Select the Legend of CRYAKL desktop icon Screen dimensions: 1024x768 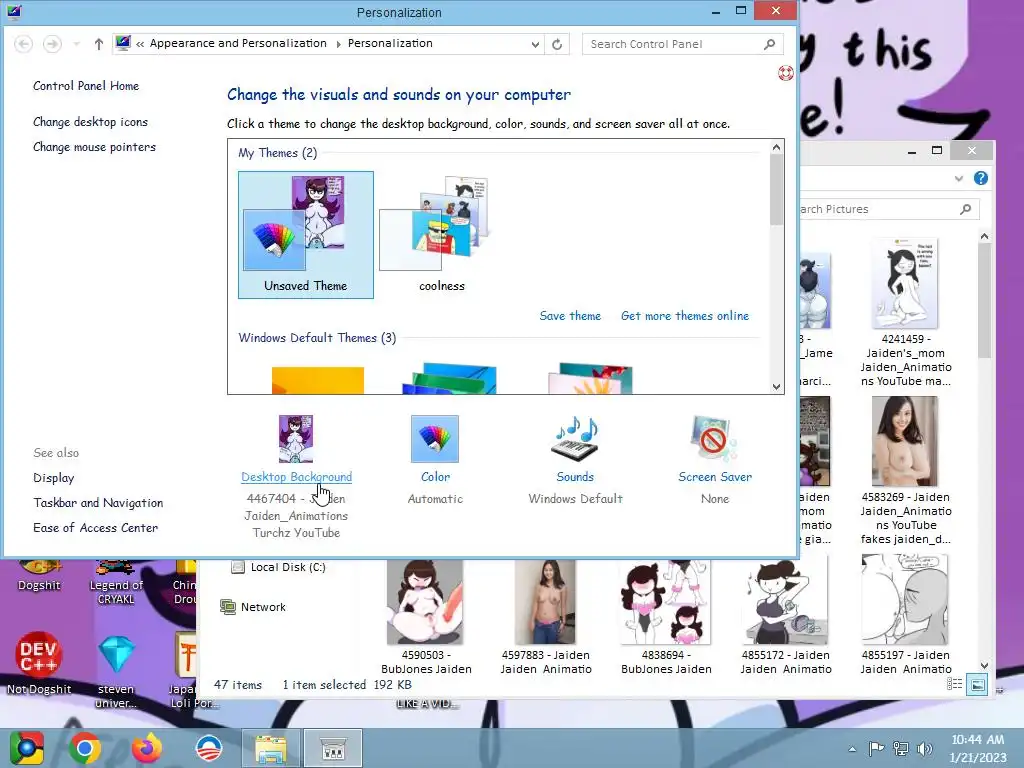(116, 583)
